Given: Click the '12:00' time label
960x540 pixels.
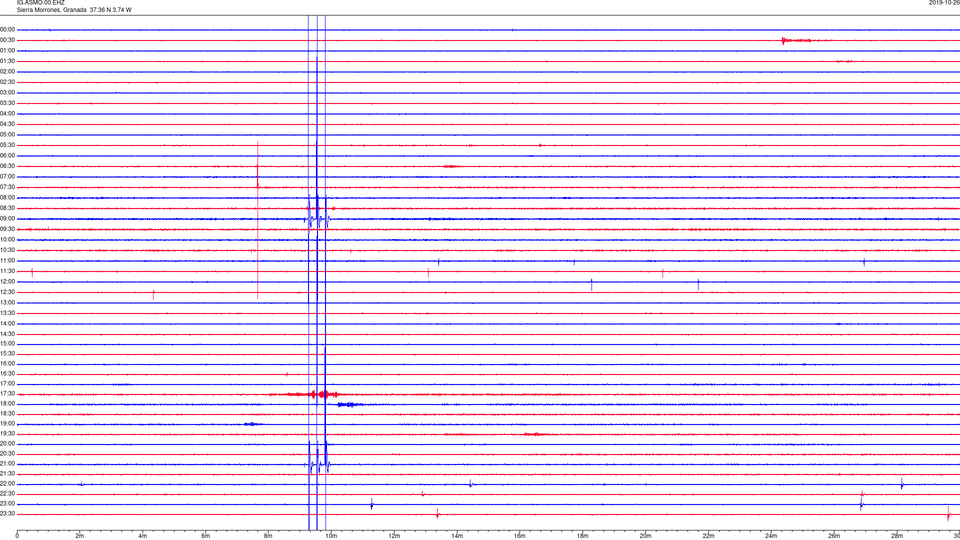Looking at the screenshot, I should tap(8, 282).
